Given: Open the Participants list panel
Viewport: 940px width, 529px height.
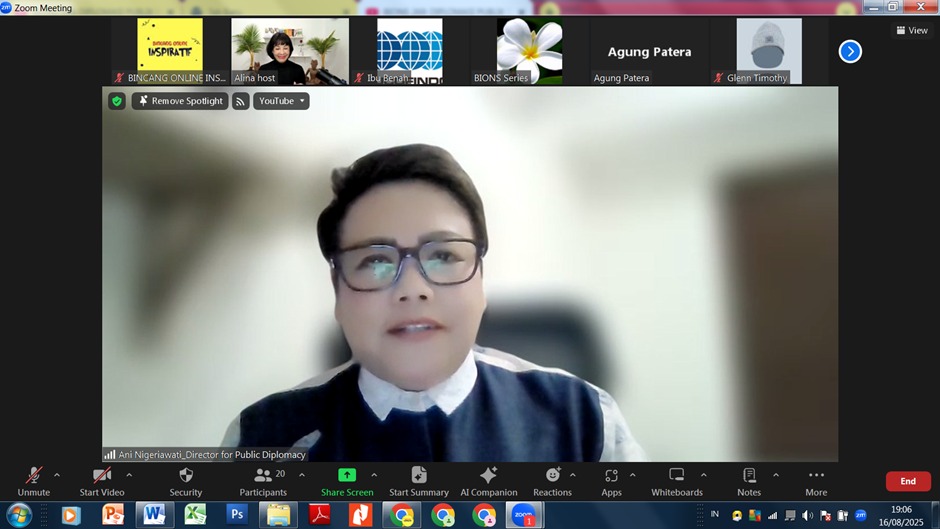Looking at the screenshot, I should 263,476.
